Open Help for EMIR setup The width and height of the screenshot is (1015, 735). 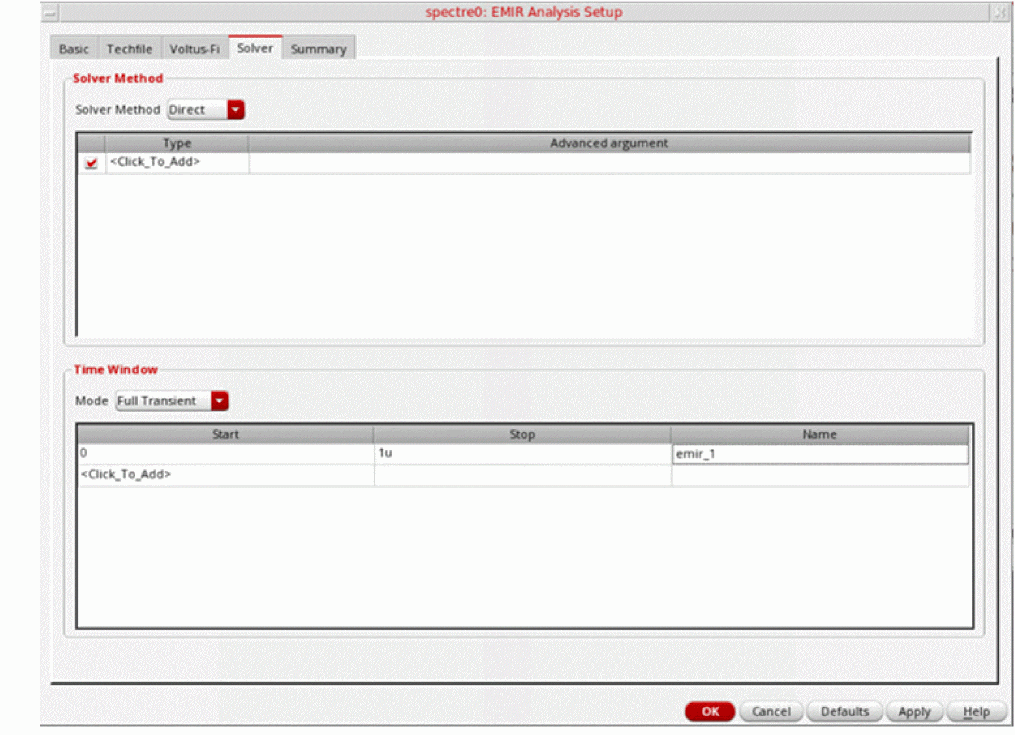(x=976, y=711)
